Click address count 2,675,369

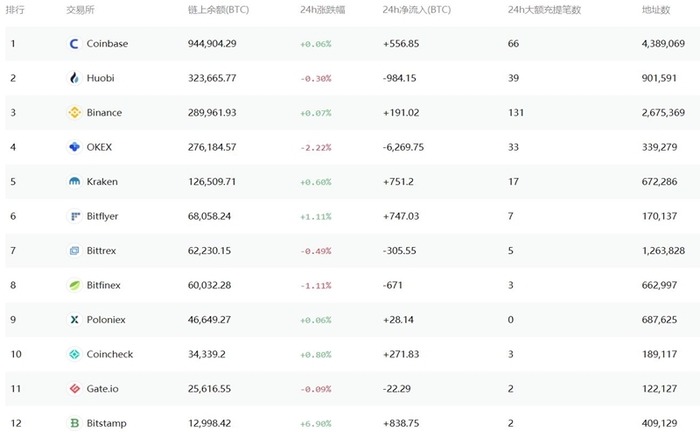[x=663, y=113]
